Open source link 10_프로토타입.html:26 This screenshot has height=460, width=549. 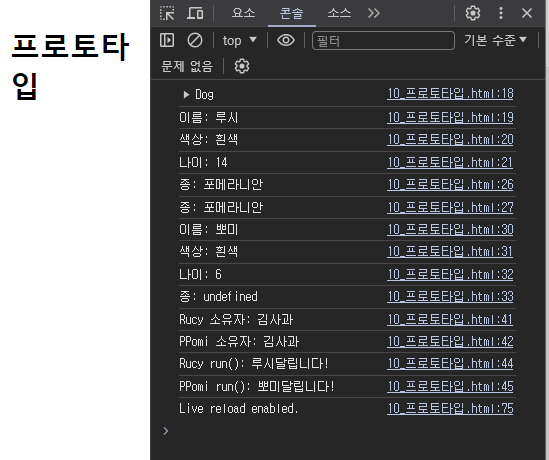tap(450, 184)
